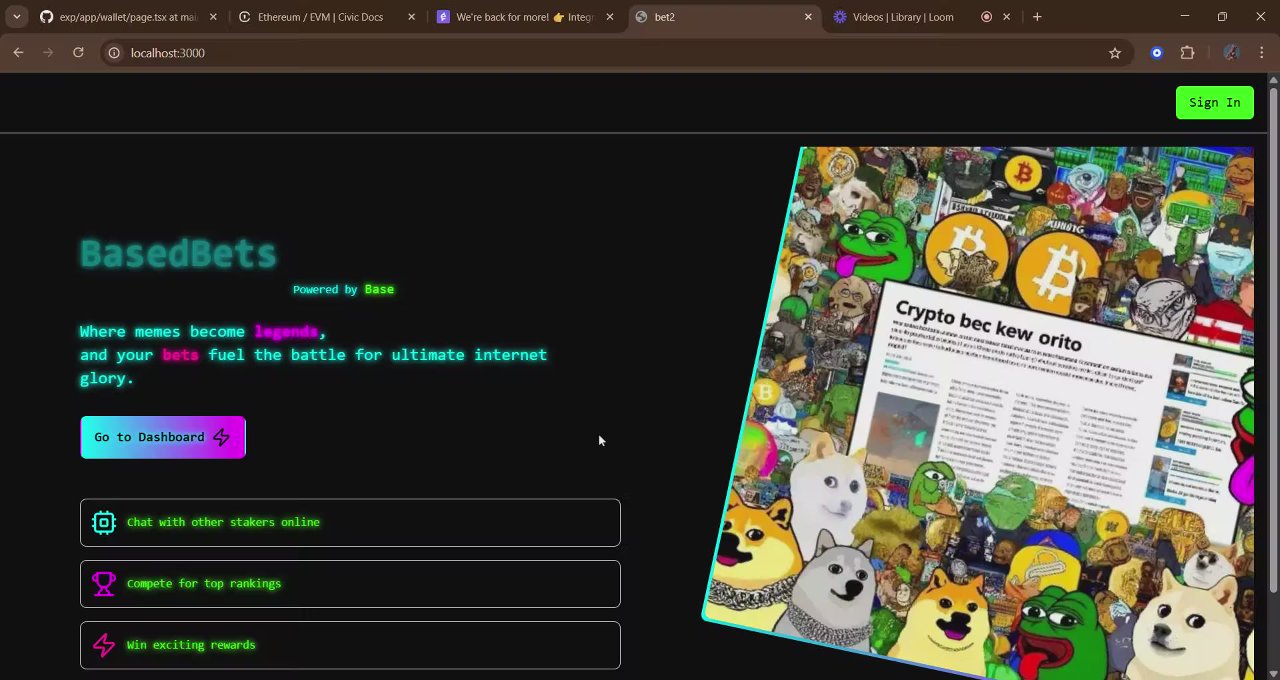The height and width of the screenshot is (680, 1280).
Task: Click the highlighted word "bets"
Action: click(x=180, y=355)
